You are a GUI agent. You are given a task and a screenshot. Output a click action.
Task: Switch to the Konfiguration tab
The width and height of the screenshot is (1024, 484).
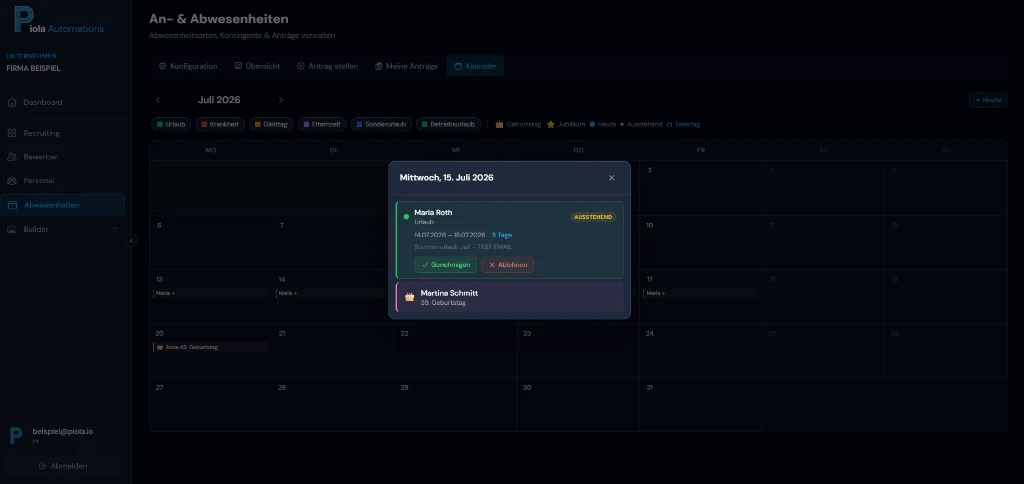click(188, 66)
